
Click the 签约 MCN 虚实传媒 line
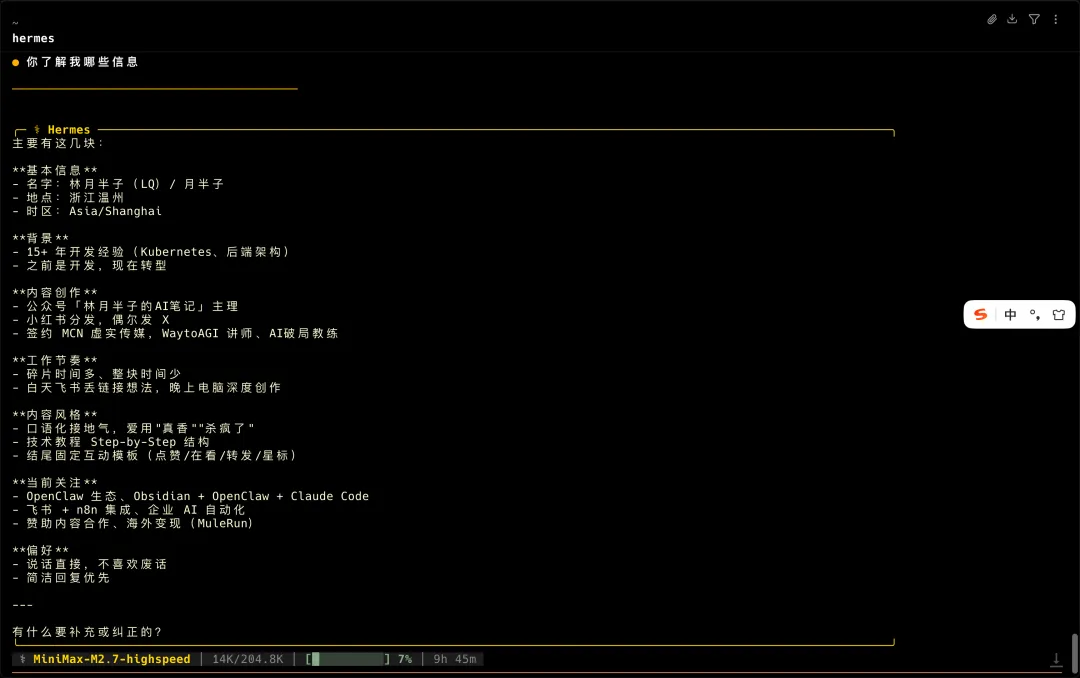click(175, 333)
